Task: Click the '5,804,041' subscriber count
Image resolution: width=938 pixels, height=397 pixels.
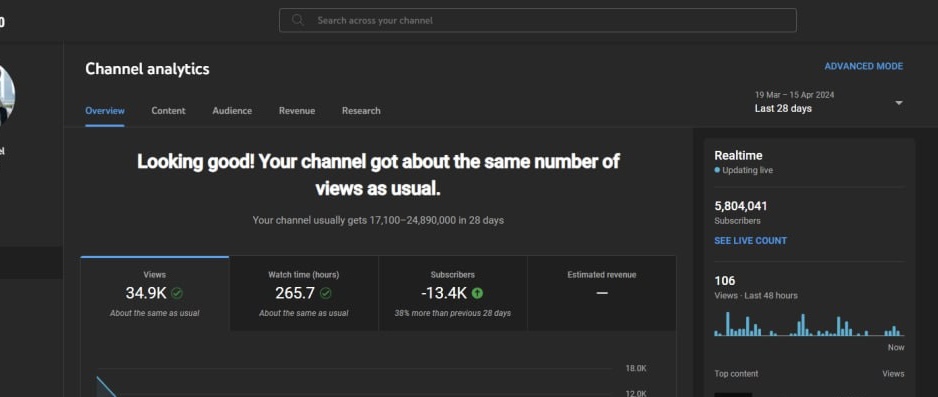Action: pyautogui.click(x=741, y=206)
